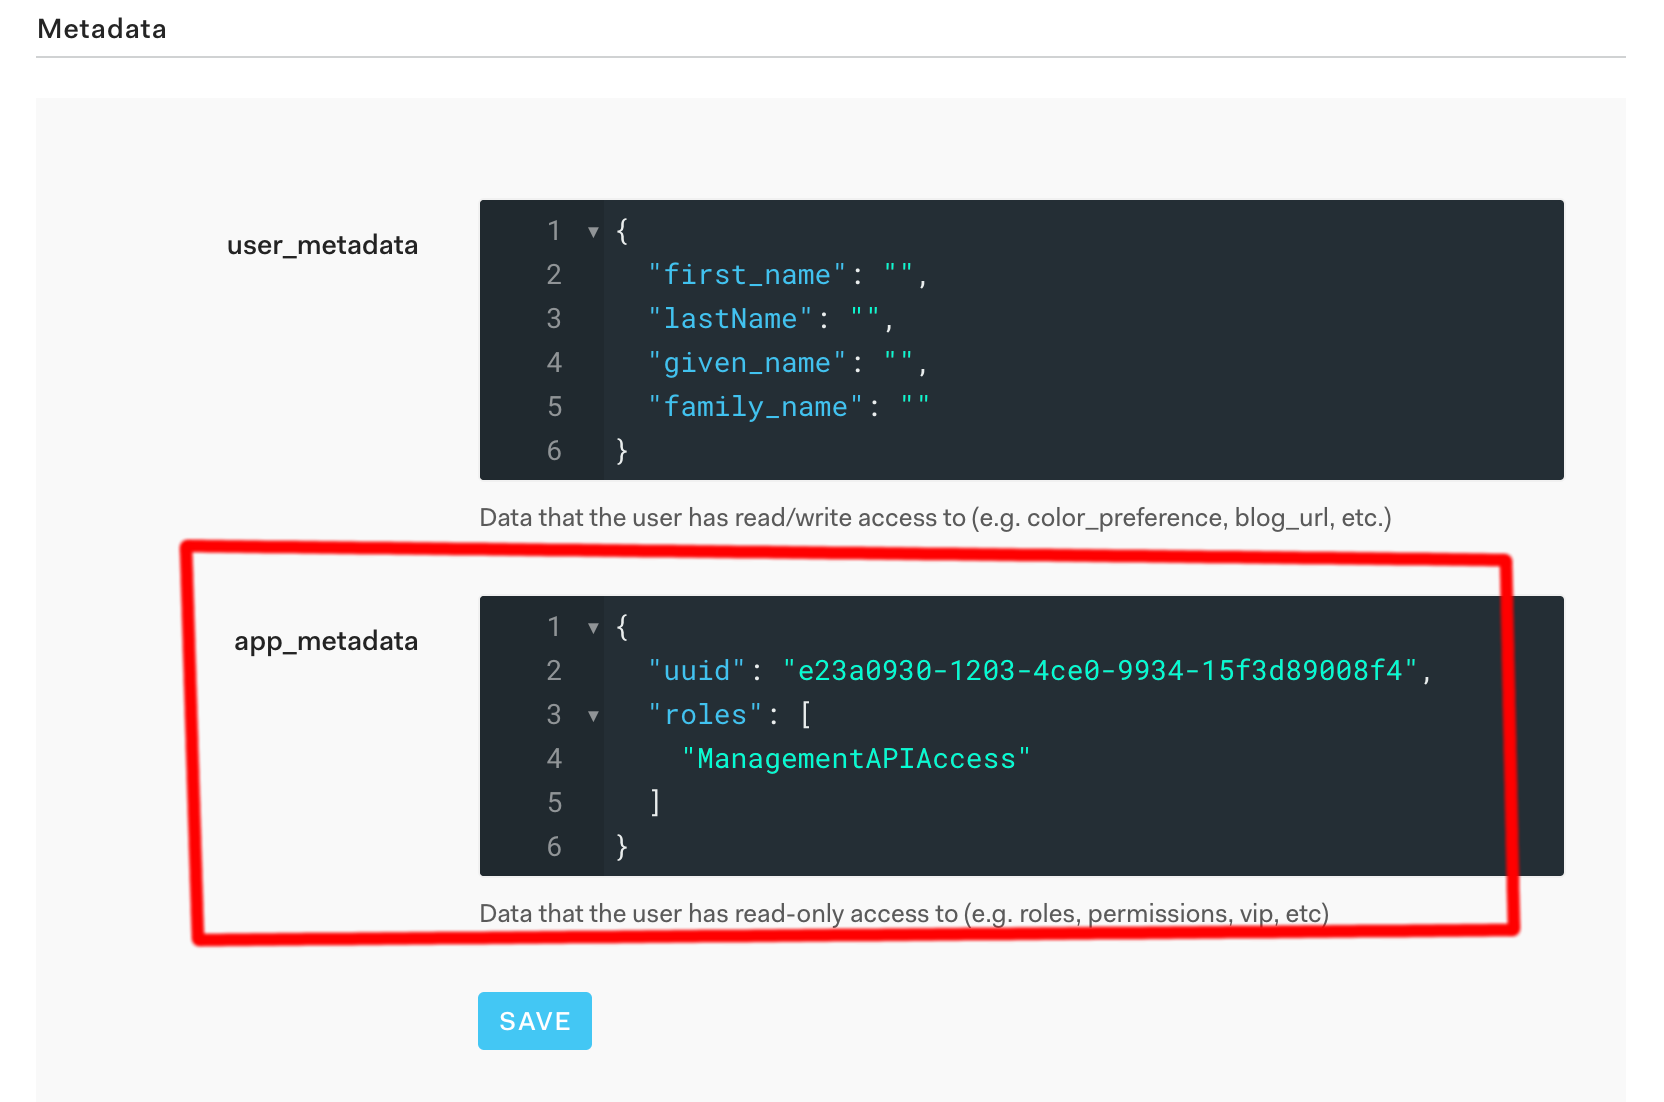Collapse user_metadata root object fold arrow
This screenshot has height=1102, width=1664.
(x=593, y=232)
